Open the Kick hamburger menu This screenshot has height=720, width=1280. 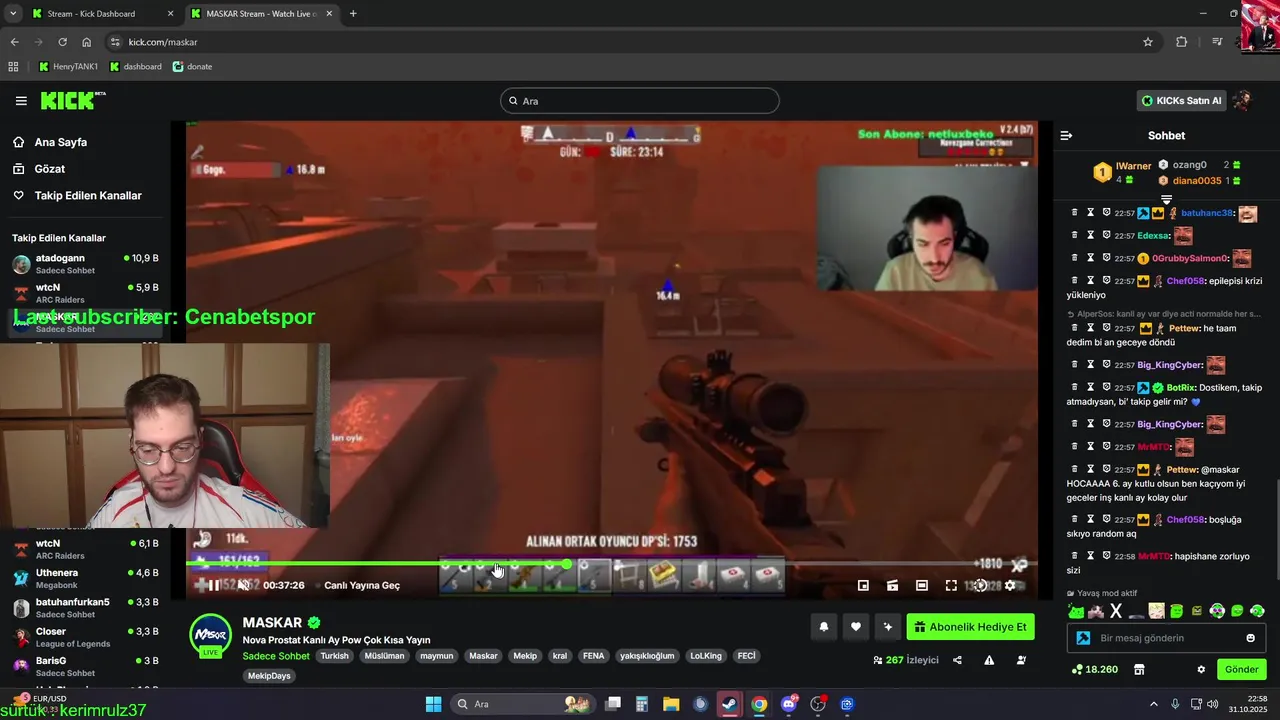tap(21, 101)
